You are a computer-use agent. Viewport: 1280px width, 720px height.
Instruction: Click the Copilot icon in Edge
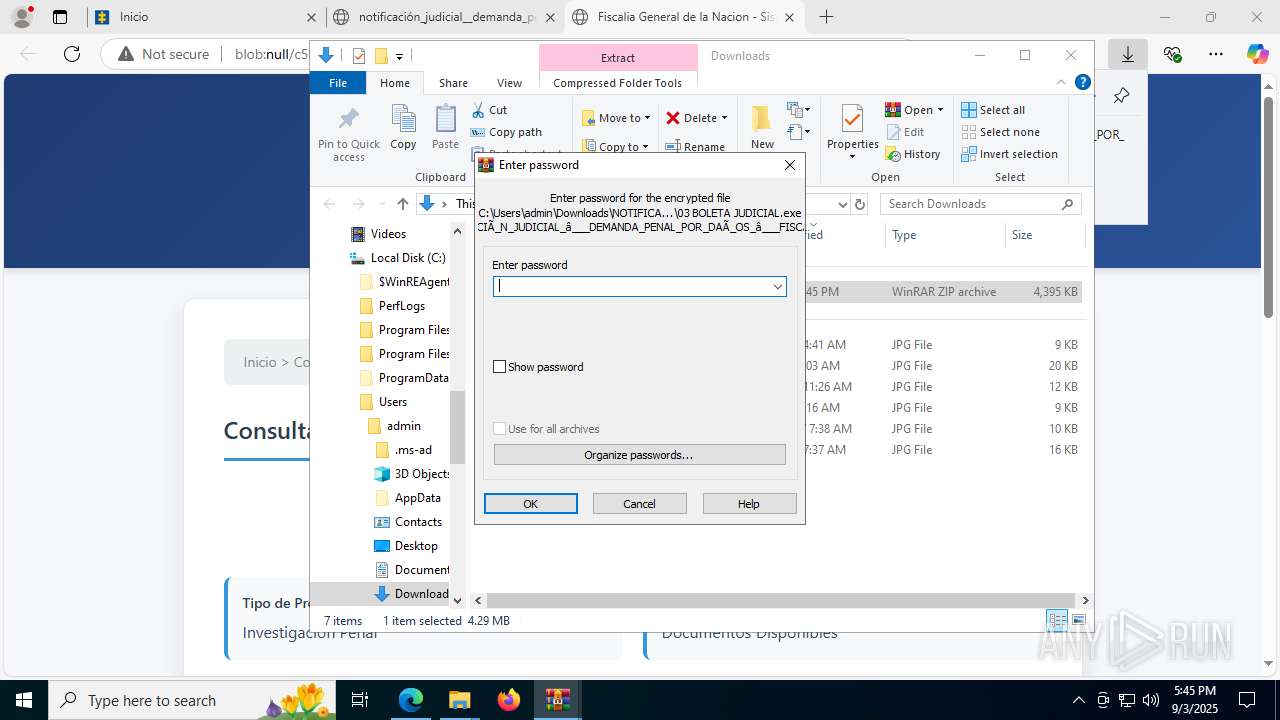pos(1257,54)
